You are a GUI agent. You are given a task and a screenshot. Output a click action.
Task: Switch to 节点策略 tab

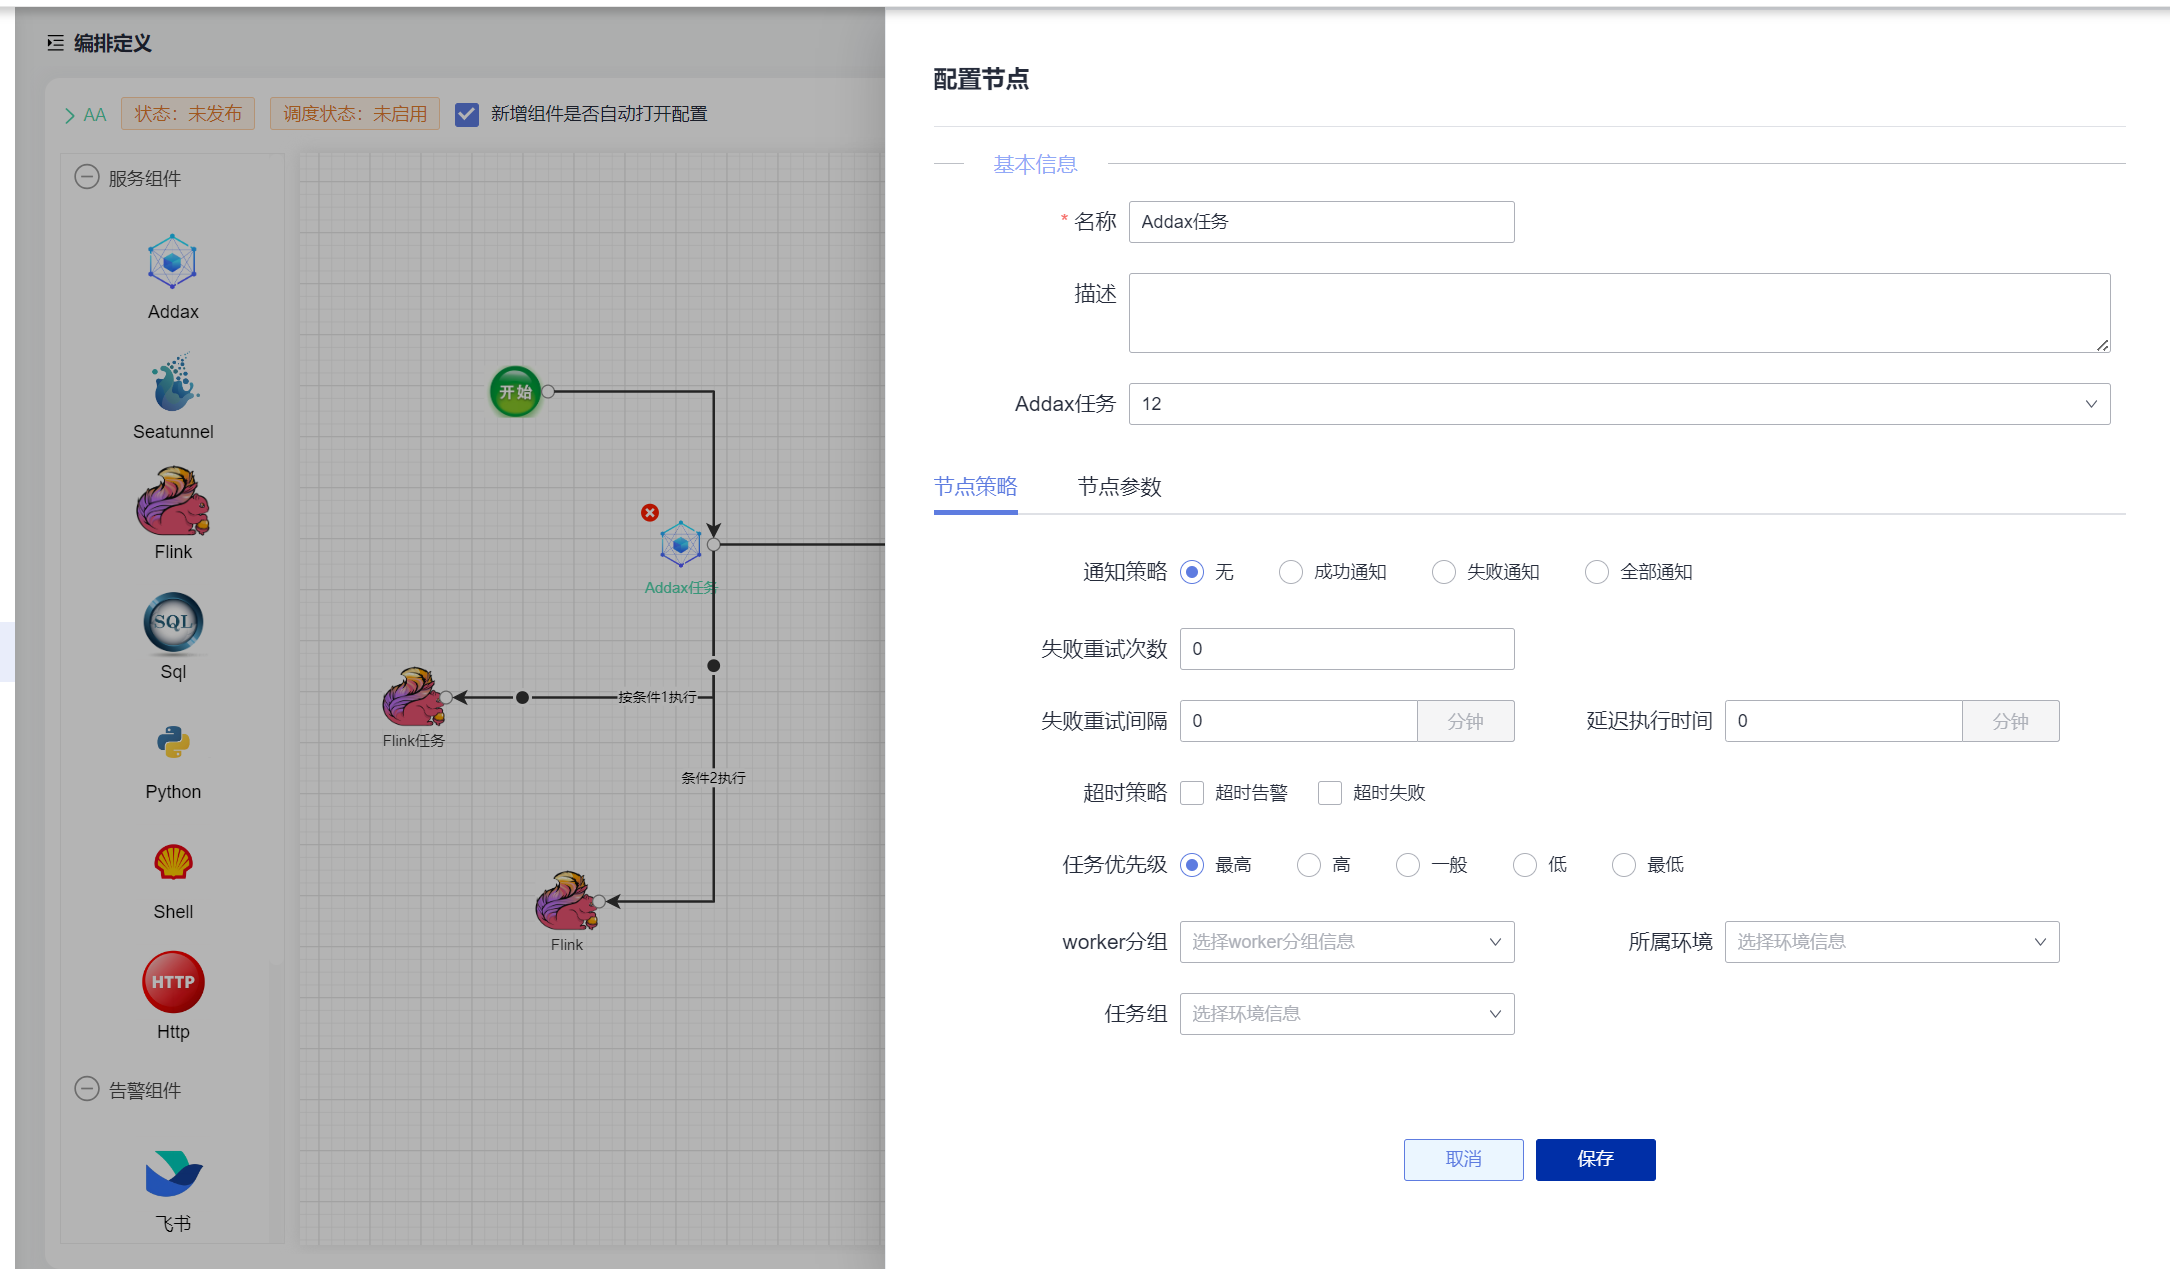(x=975, y=487)
